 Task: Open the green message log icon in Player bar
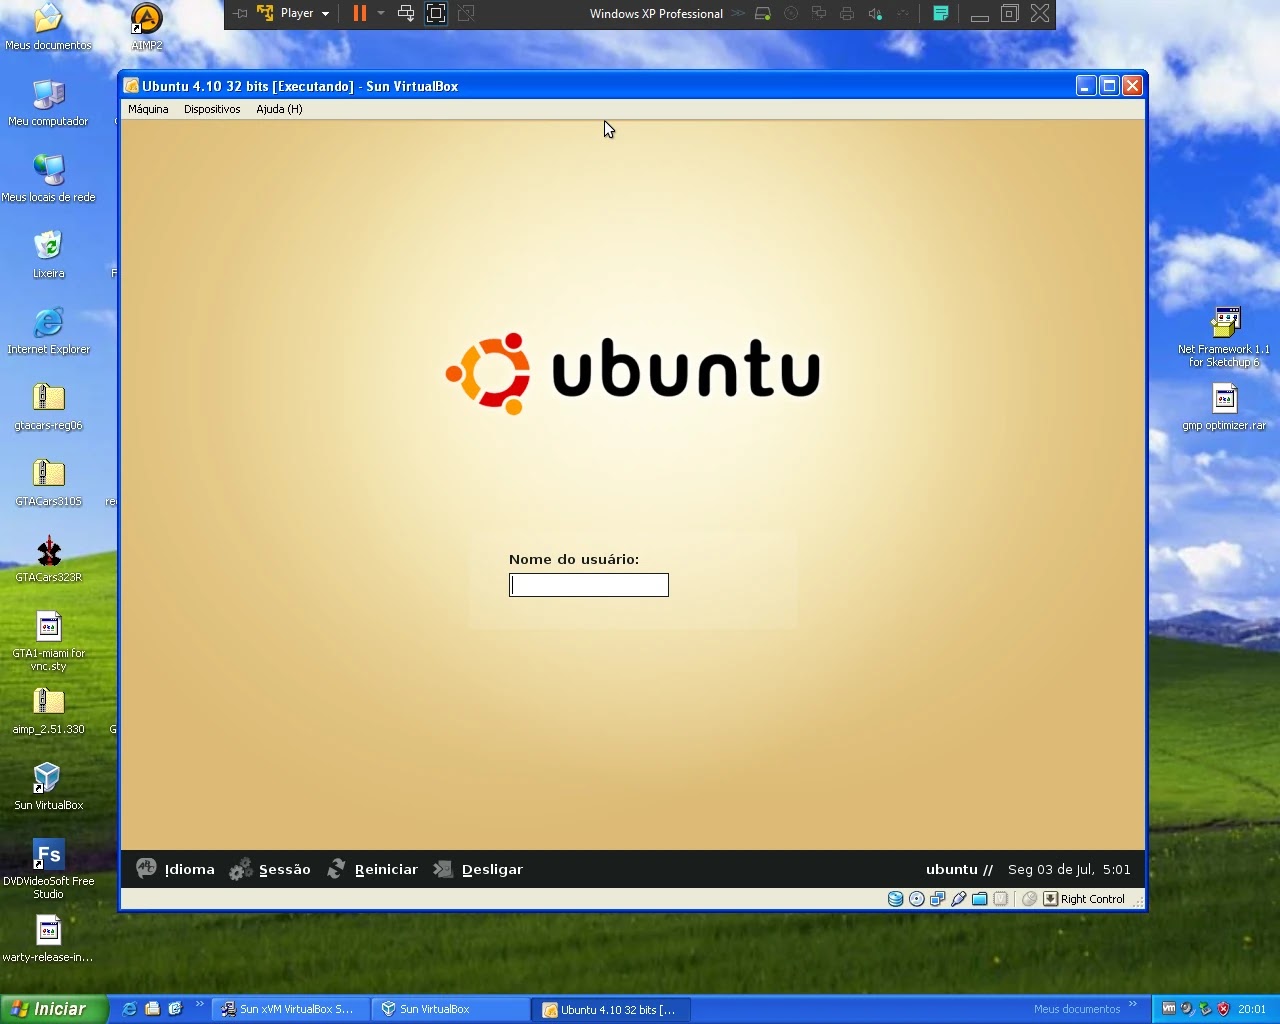[x=941, y=13]
